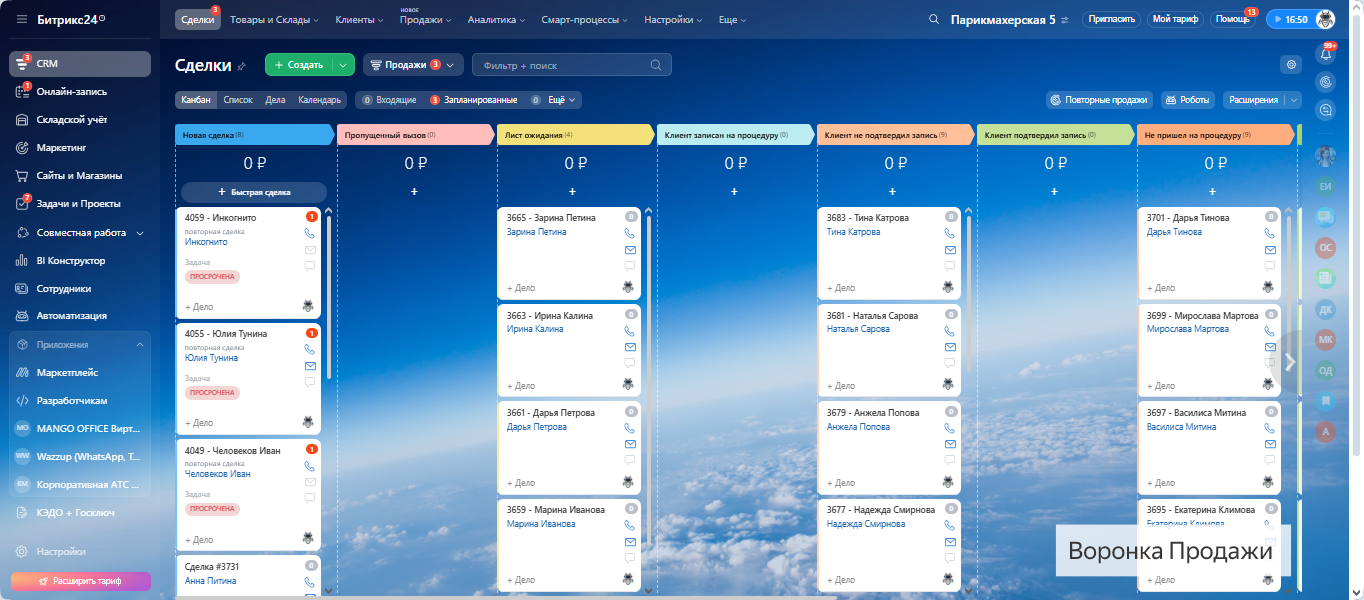The height and width of the screenshot is (600, 1364).
Task: Open the Зарина Петина contact link
Action: point(536,232)
